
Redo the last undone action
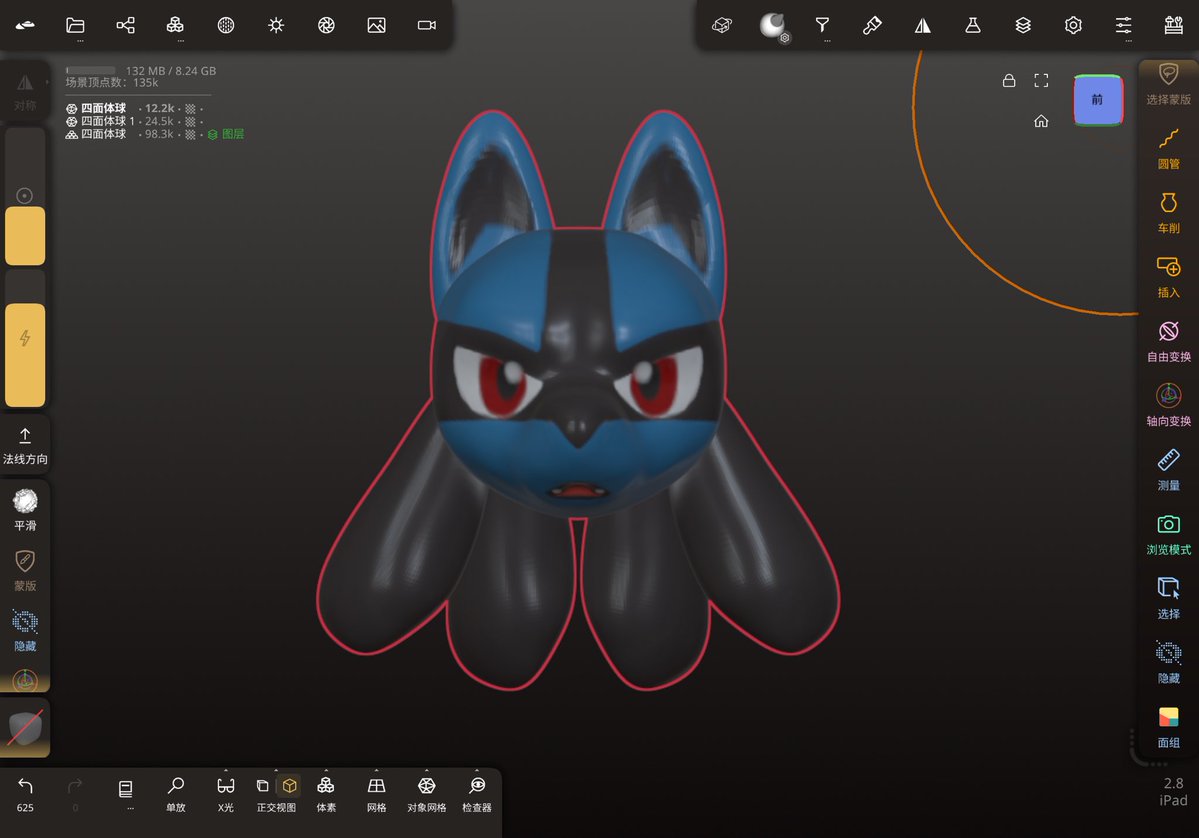[x=75, y=794]
